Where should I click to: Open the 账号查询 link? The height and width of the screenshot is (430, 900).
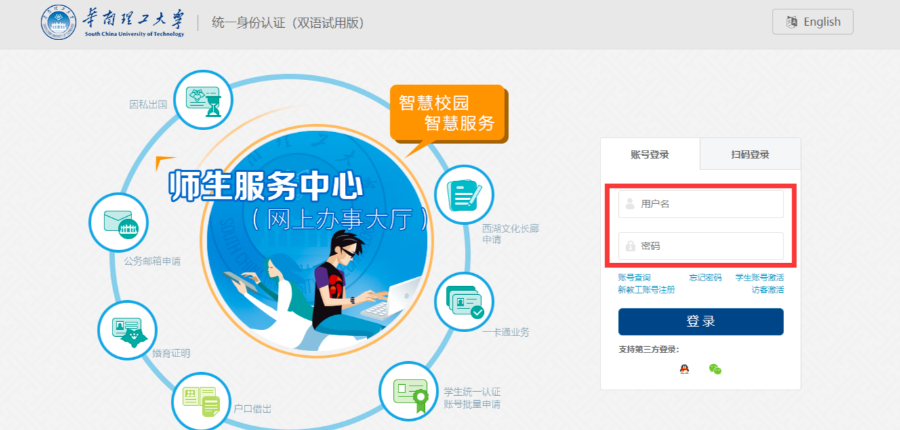634,277
